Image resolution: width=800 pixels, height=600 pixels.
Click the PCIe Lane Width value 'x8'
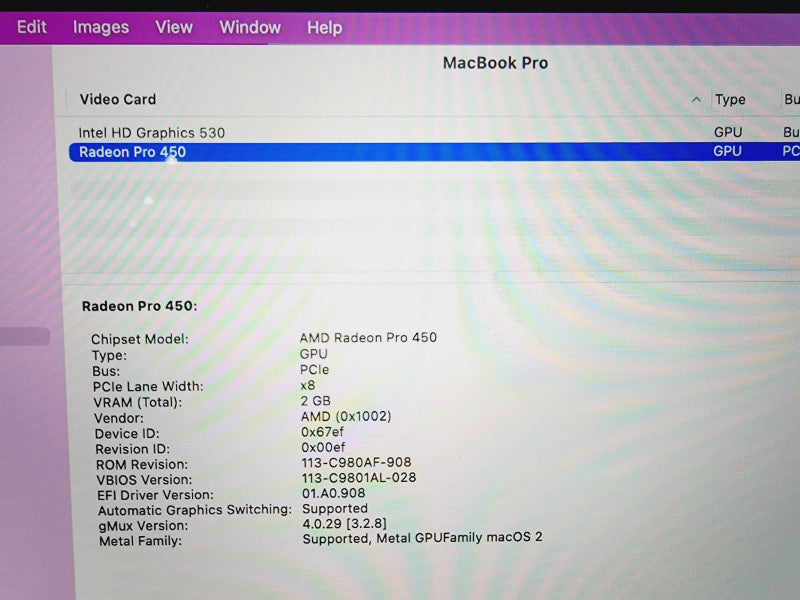coord(308,385)
